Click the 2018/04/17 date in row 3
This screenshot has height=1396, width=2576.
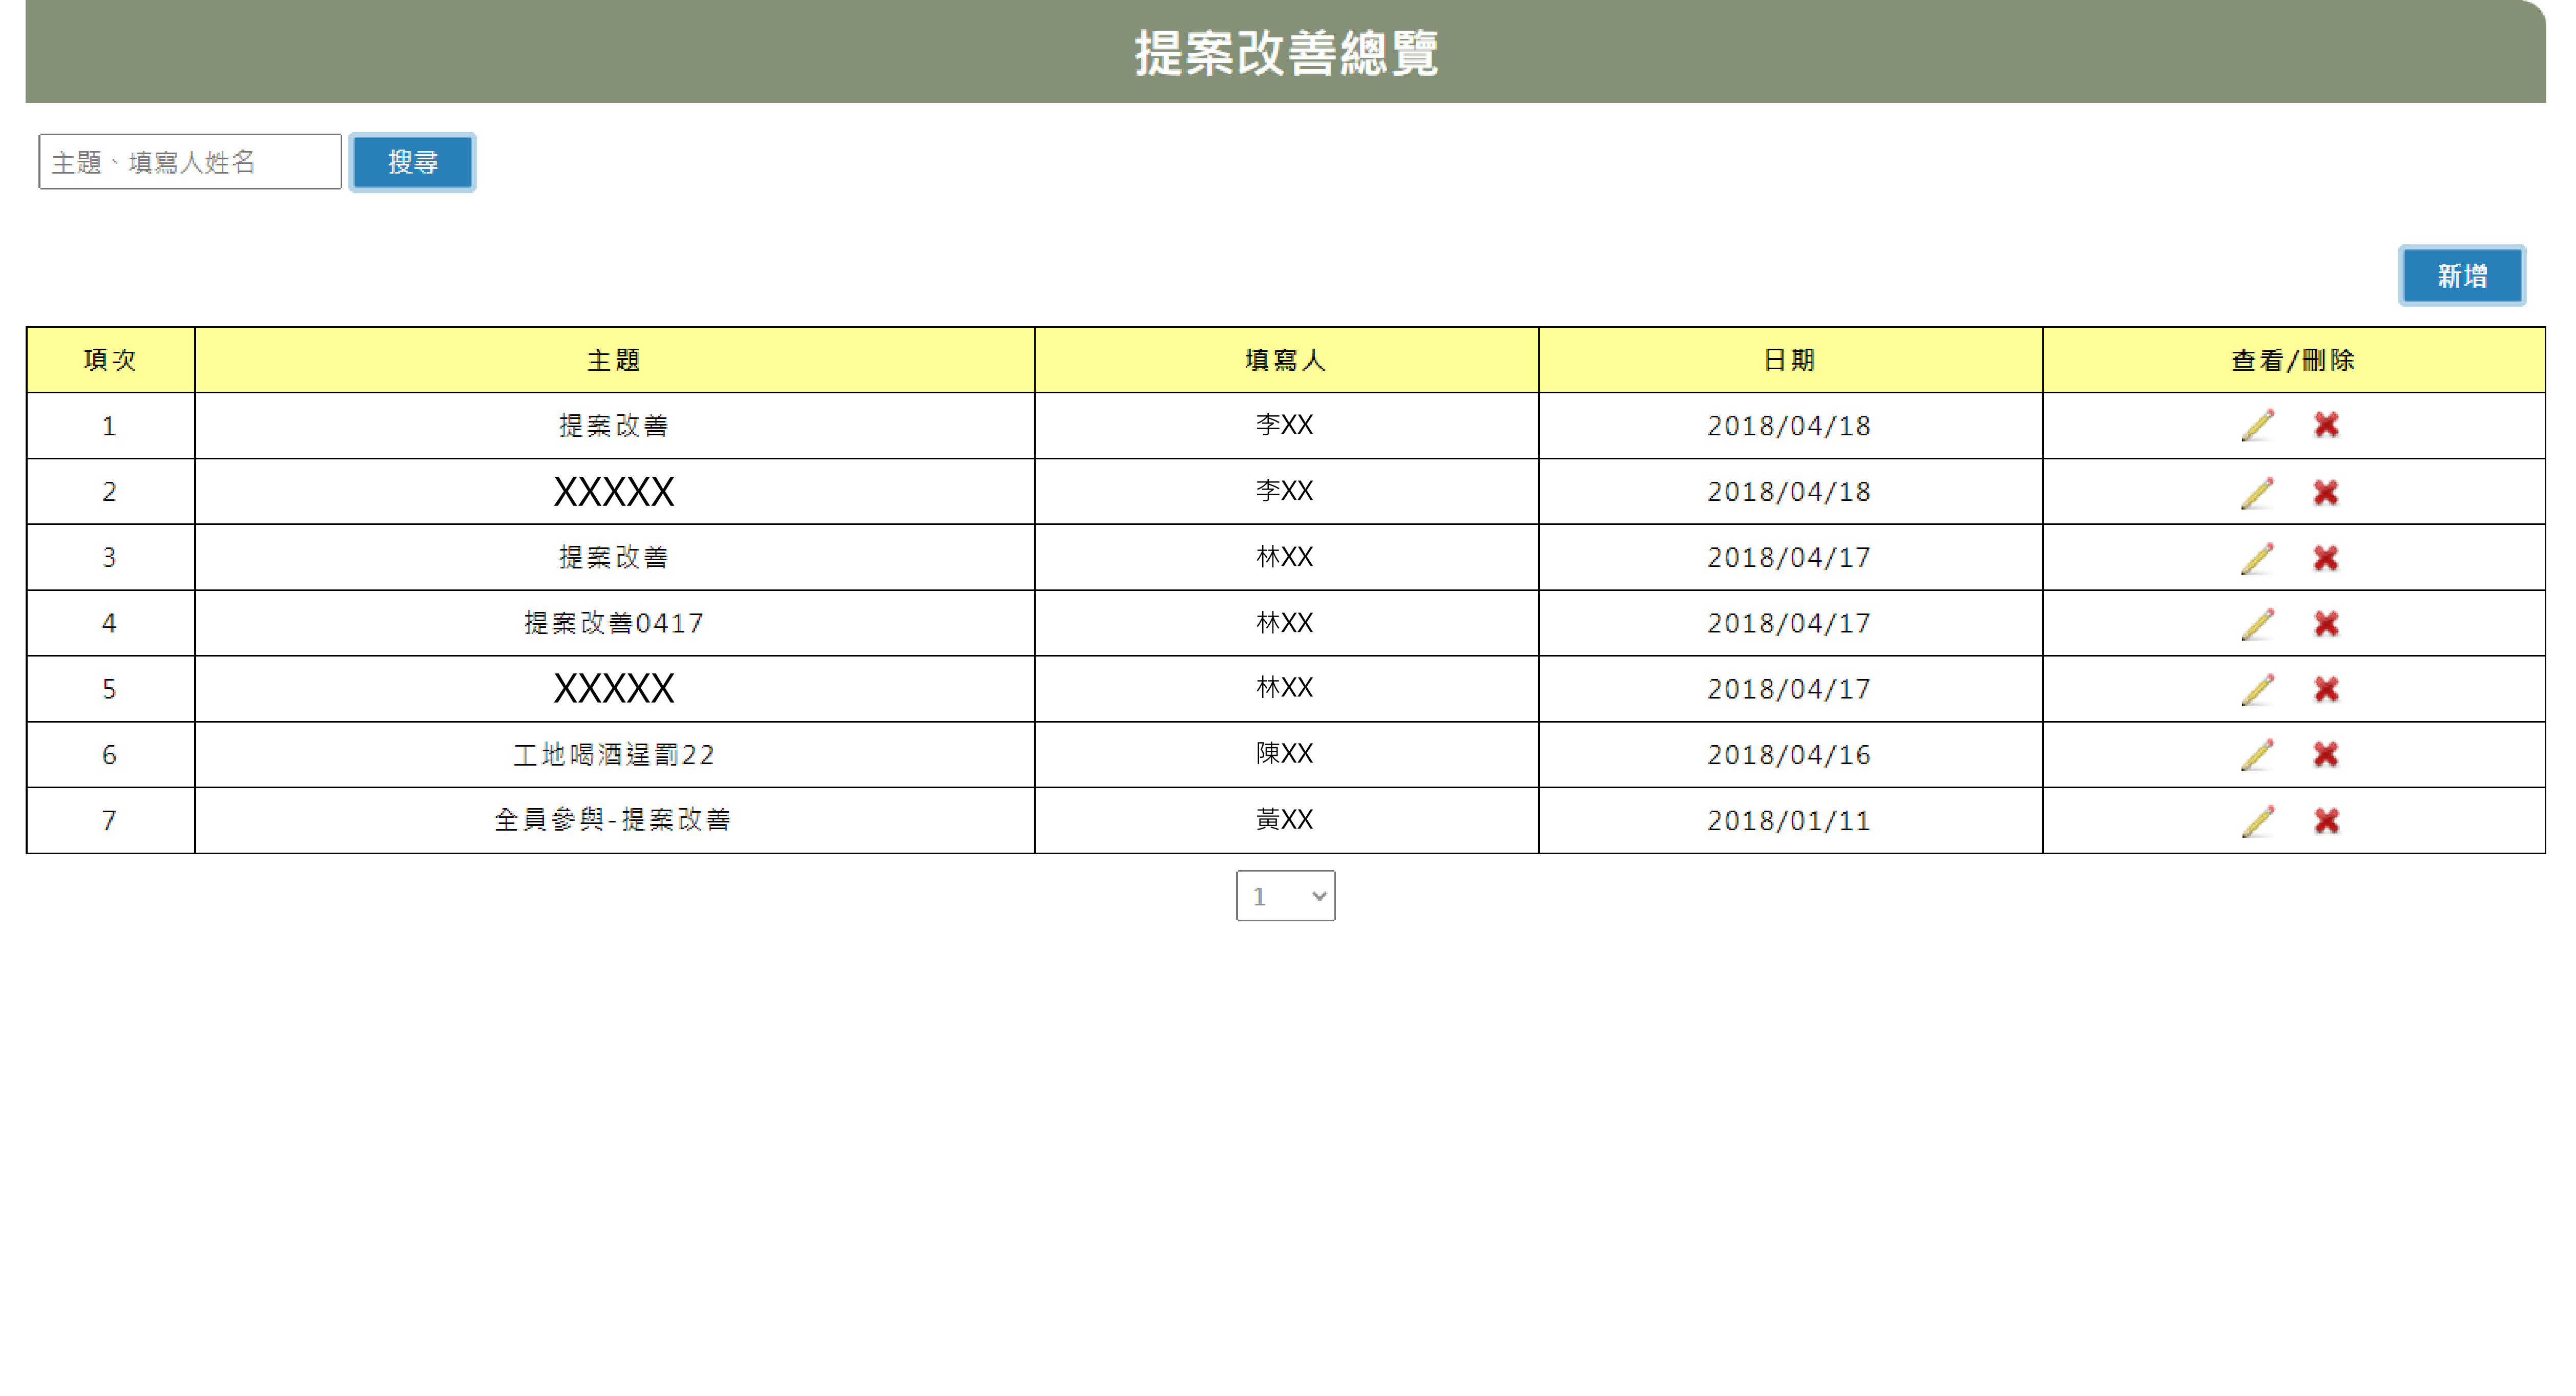click(1789, 558)
